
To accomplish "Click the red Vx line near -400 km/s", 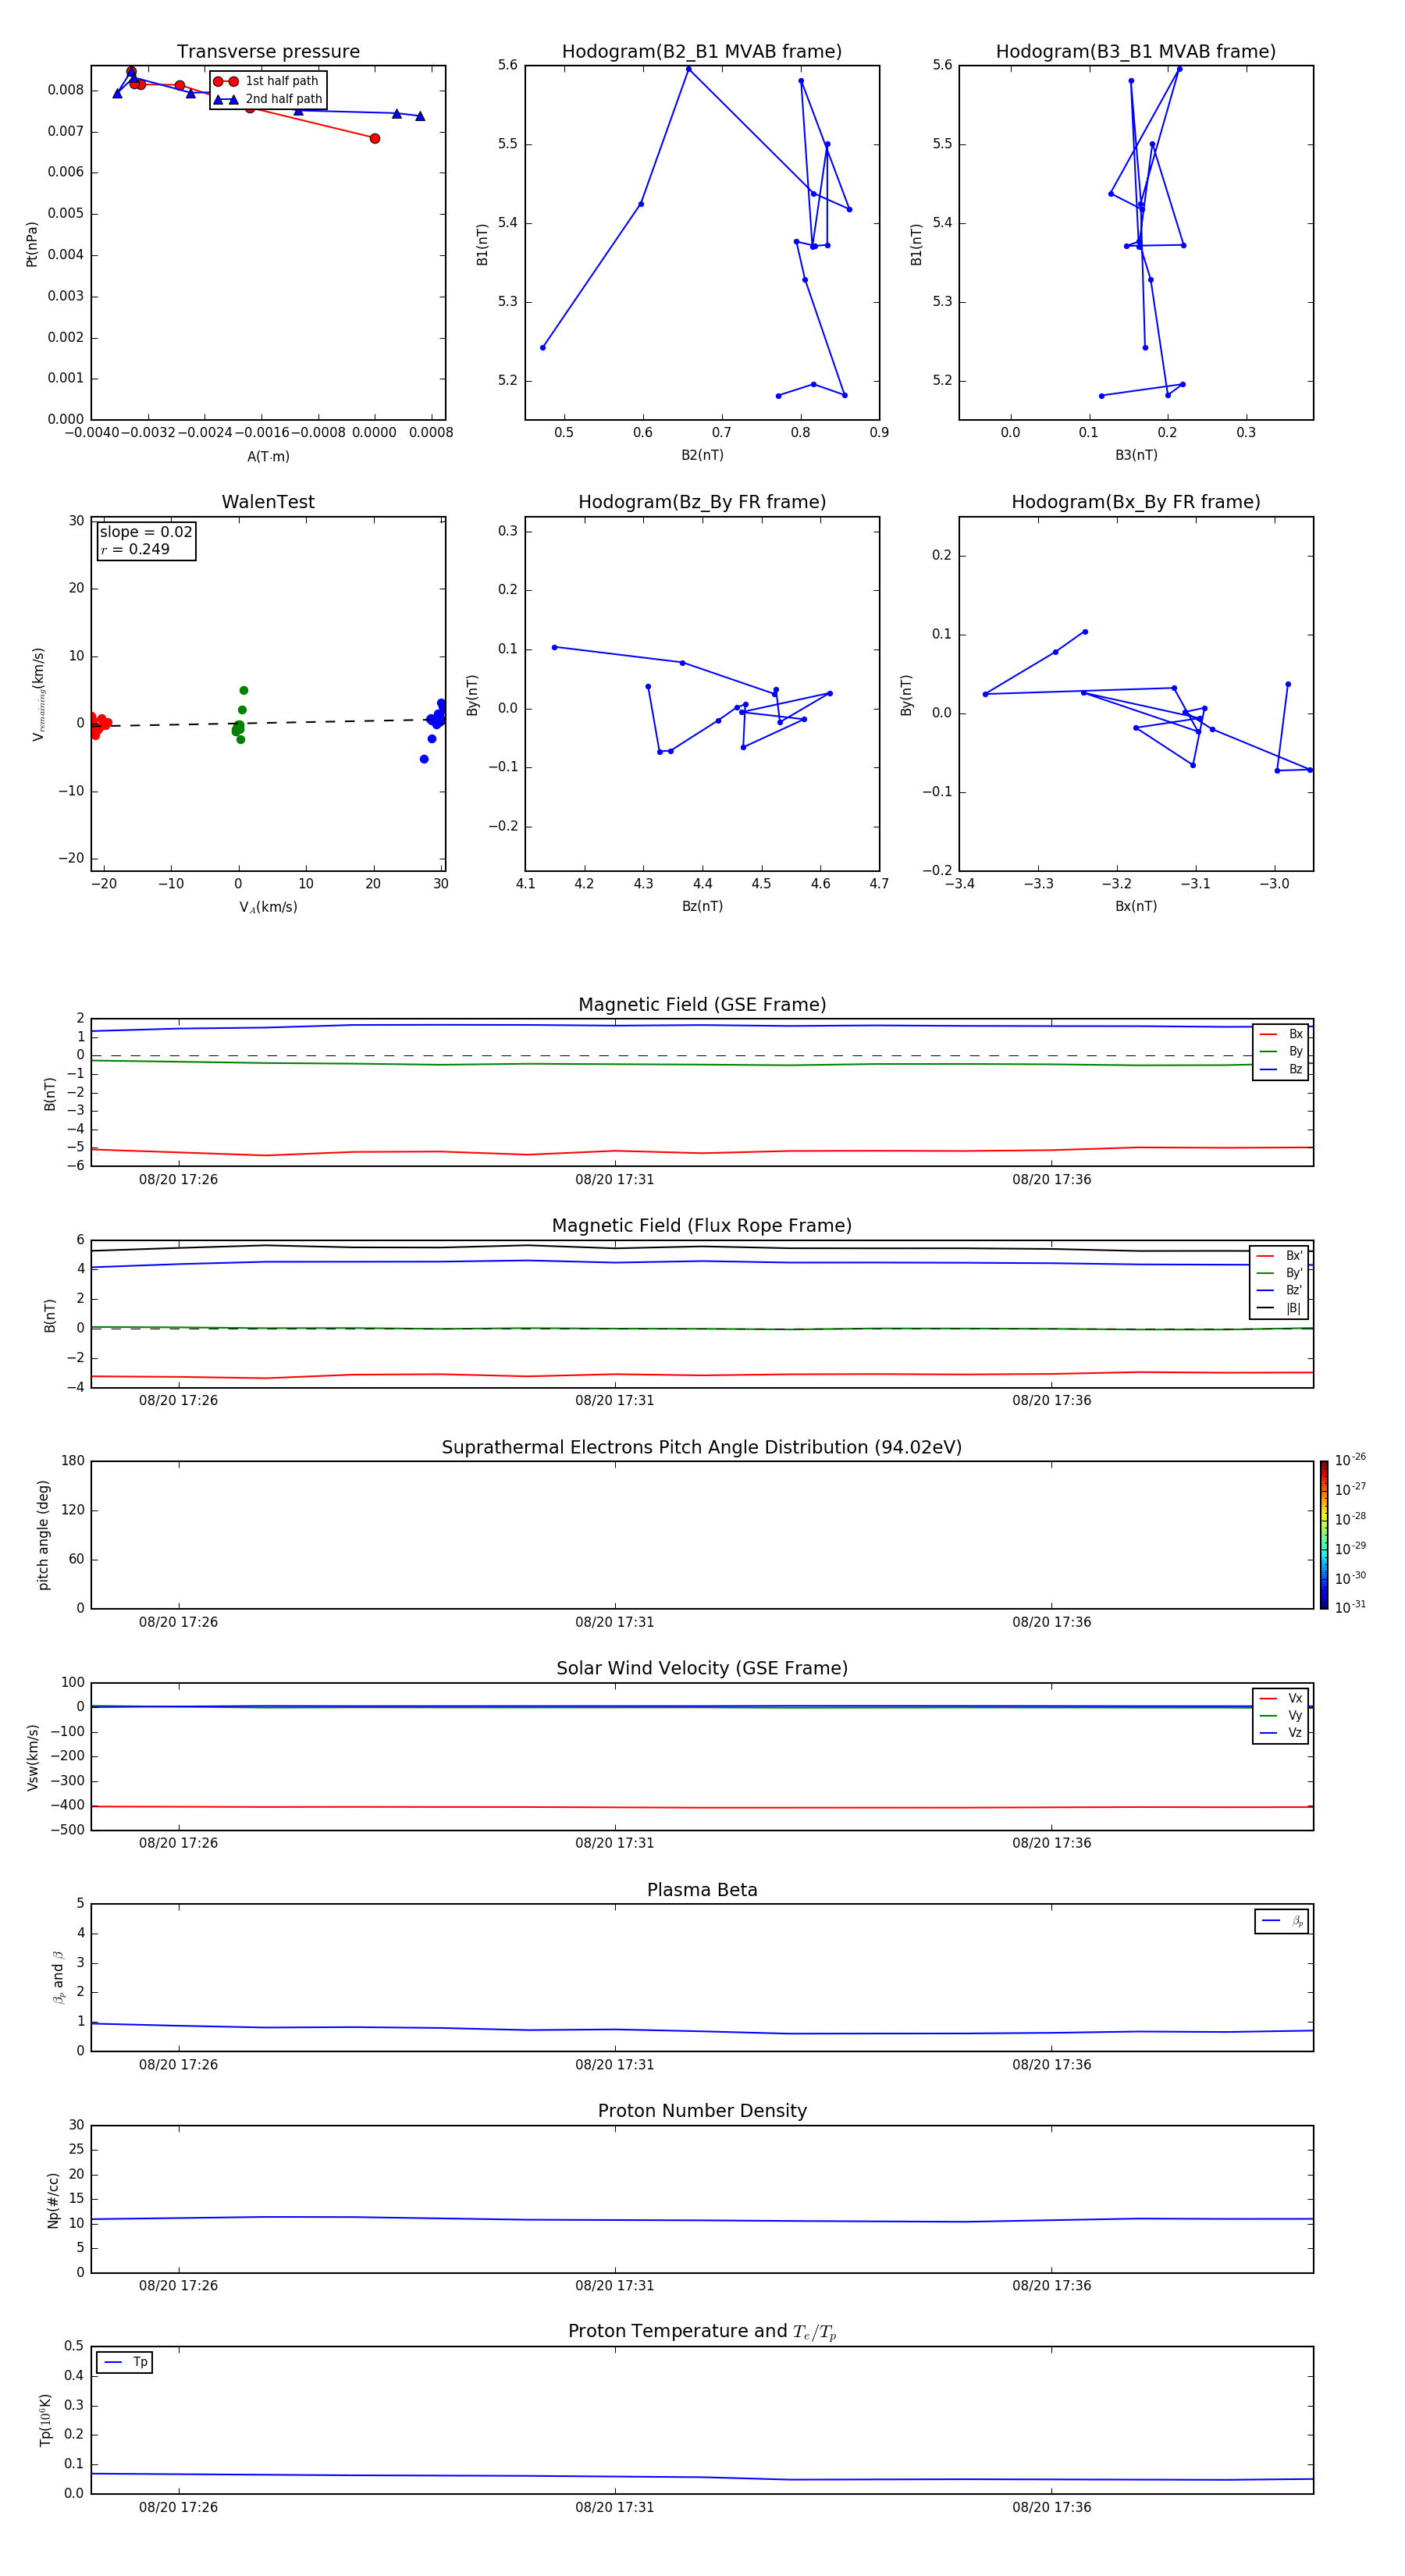I will (x=702, y=1807).
